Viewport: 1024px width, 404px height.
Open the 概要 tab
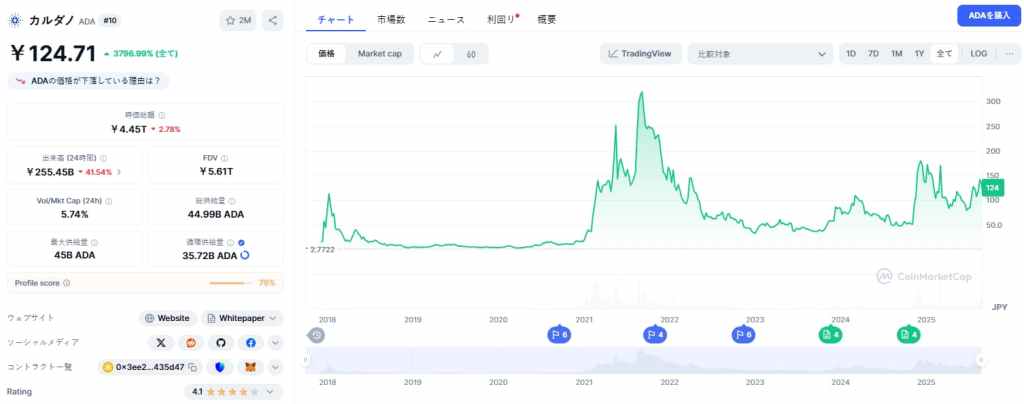[x=547, y=20]
